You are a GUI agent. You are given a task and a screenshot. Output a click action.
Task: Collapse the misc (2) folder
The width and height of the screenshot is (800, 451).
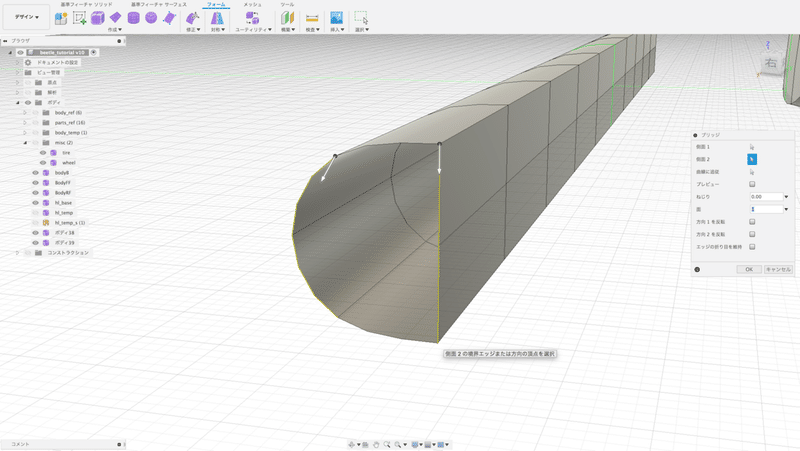(x=24, y=143)
